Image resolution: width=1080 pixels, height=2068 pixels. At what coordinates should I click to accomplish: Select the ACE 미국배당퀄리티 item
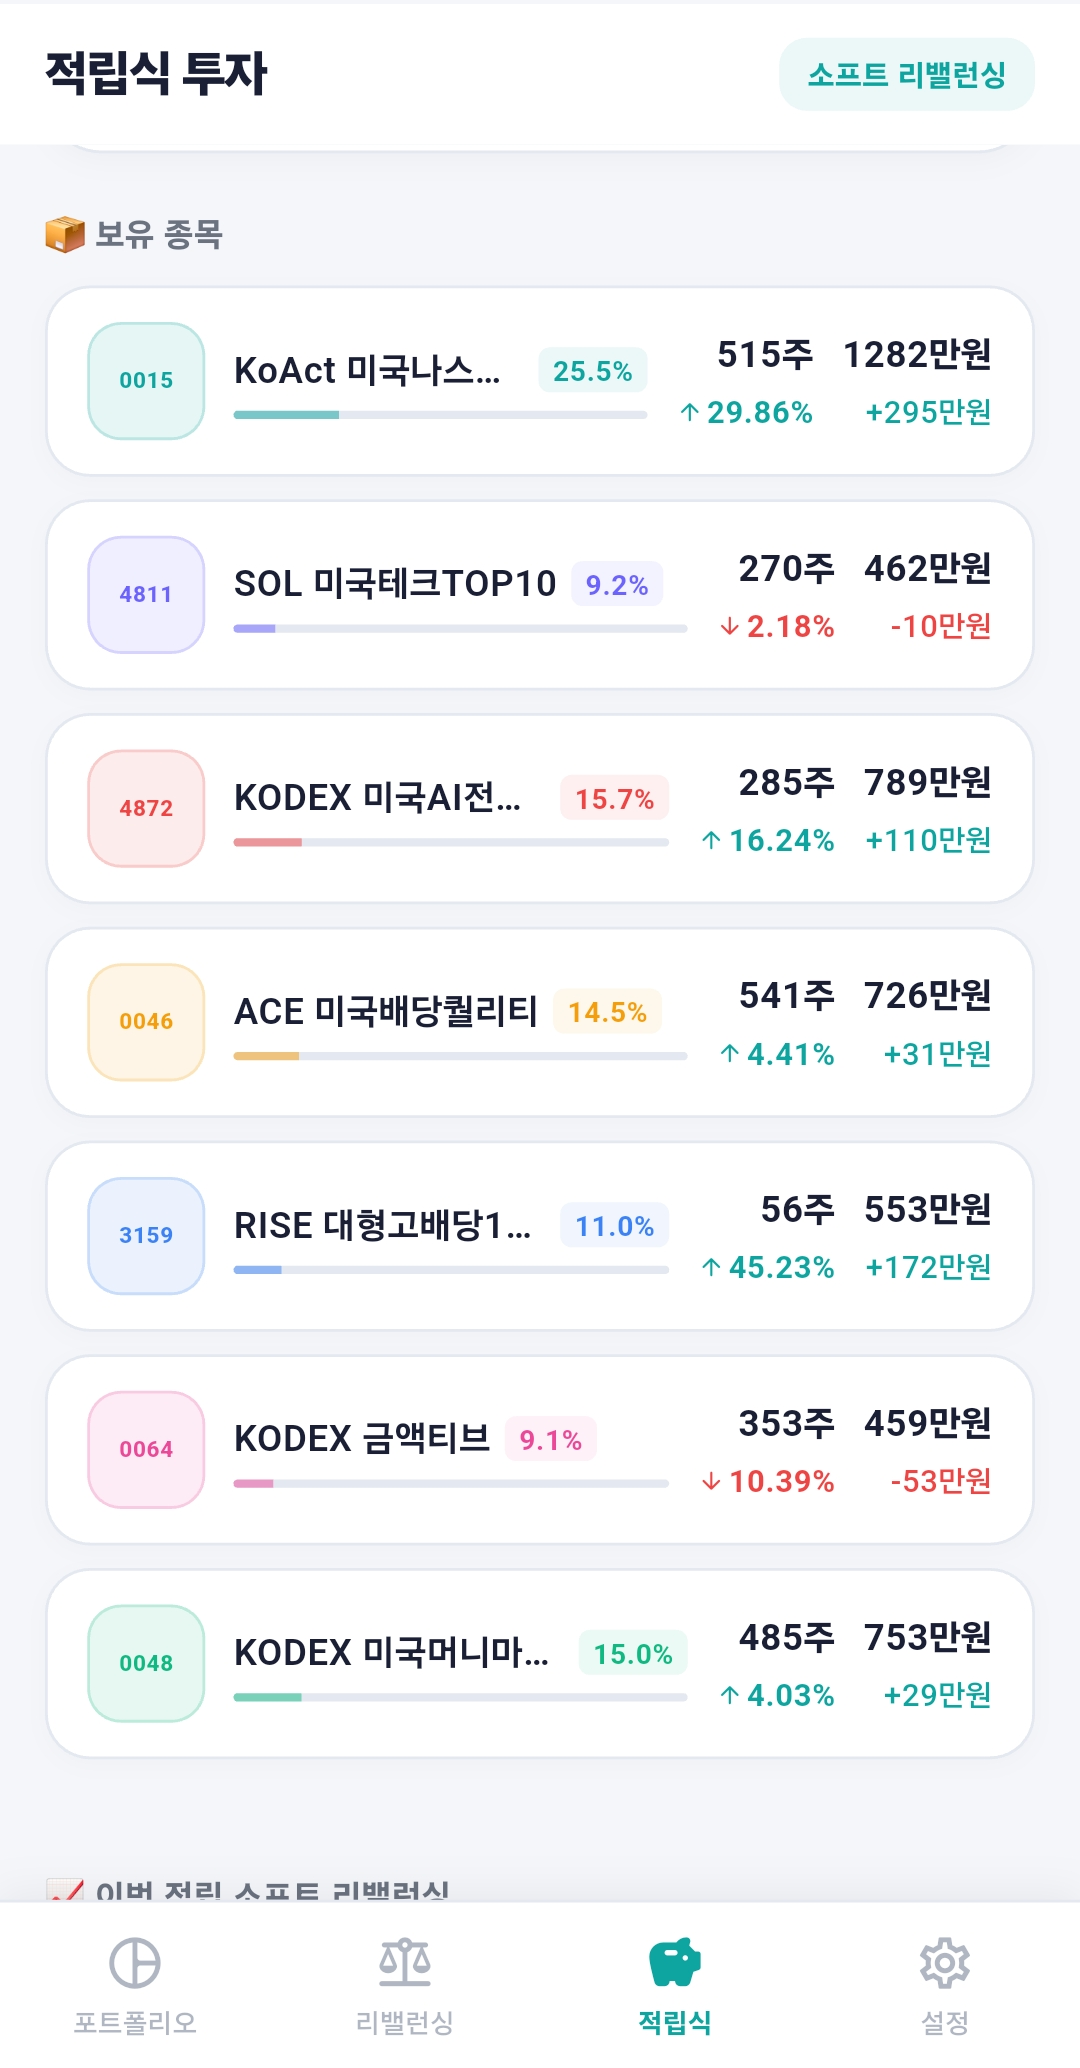pyautogui.click(x=540, y=1023)
